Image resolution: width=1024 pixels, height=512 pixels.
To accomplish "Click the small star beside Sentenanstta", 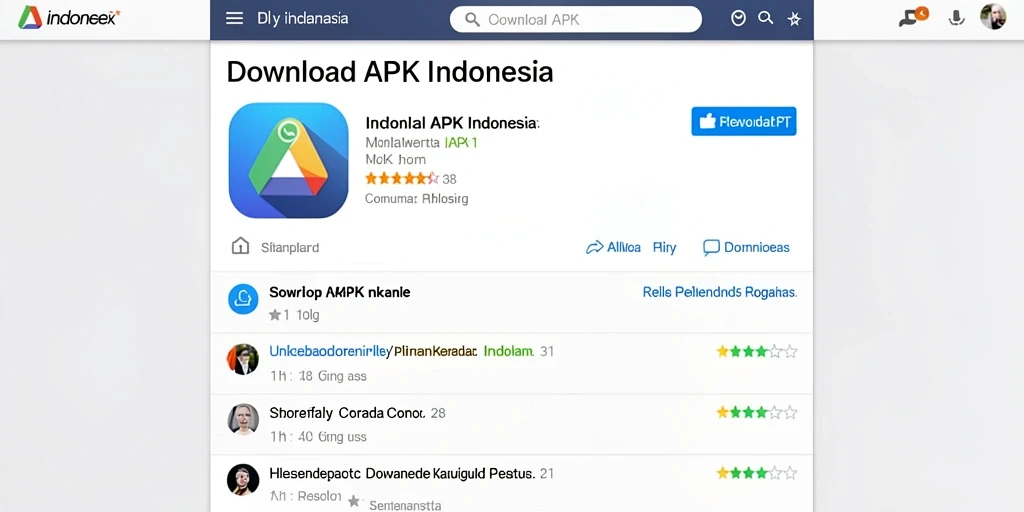I will tap(354, 501).
